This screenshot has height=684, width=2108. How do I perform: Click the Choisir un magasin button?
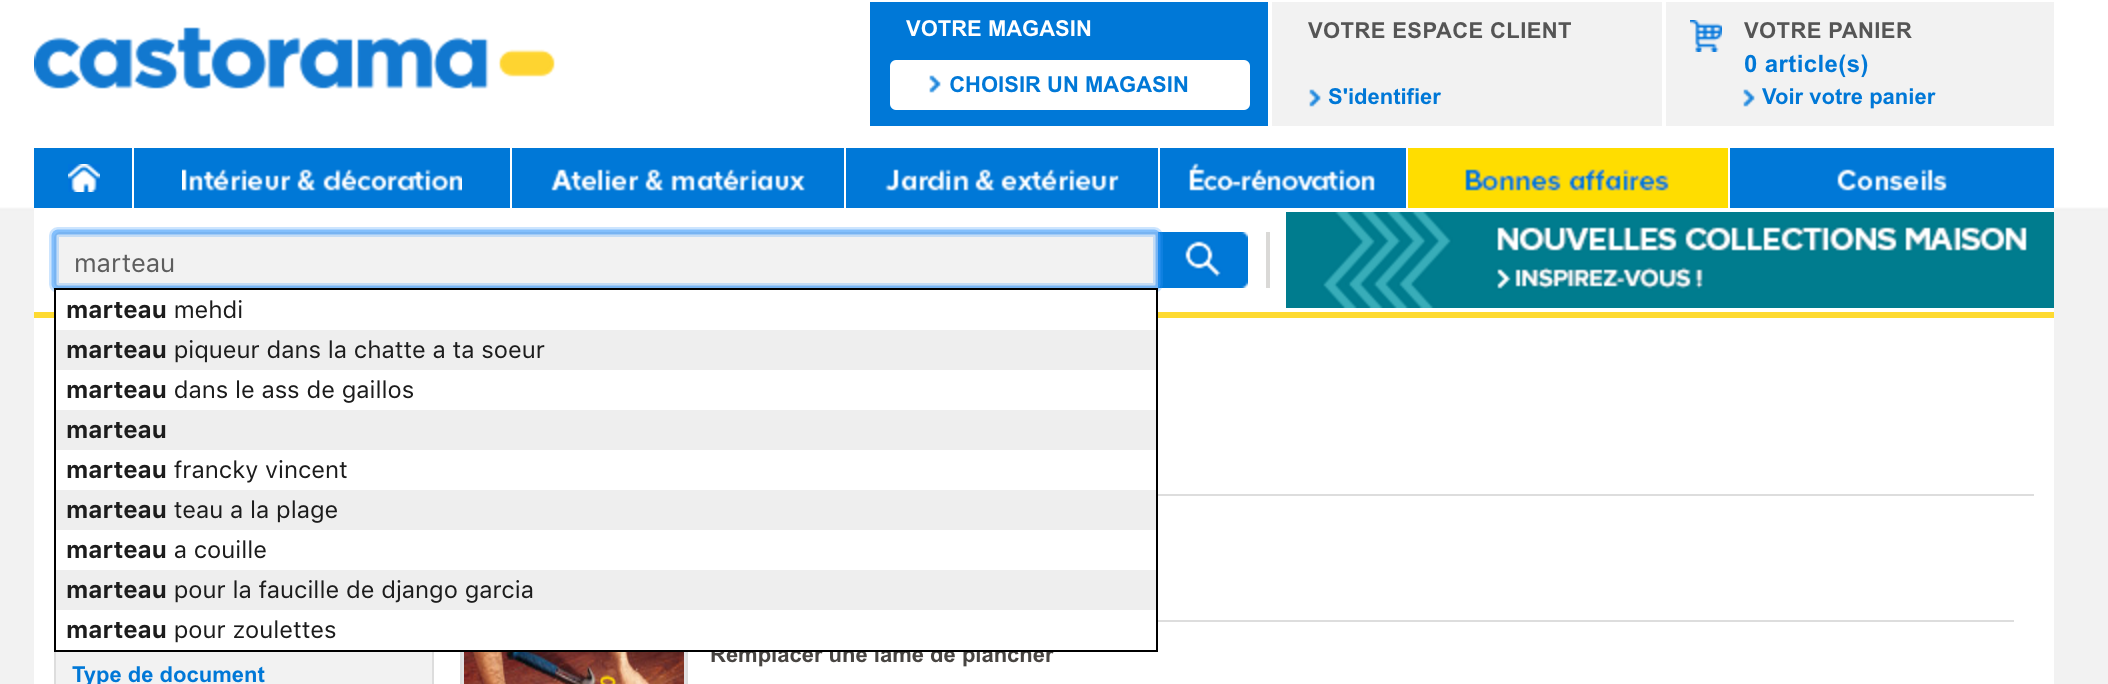pyautogui.click(x=1068, y=85)
